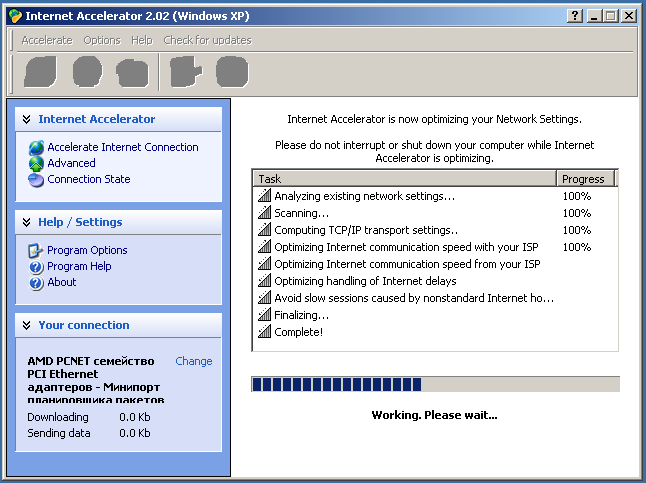The height and width of the screenshot is (483, 646).
Task: Click the green arrow Advanced icon
Action: coord(36,164)
